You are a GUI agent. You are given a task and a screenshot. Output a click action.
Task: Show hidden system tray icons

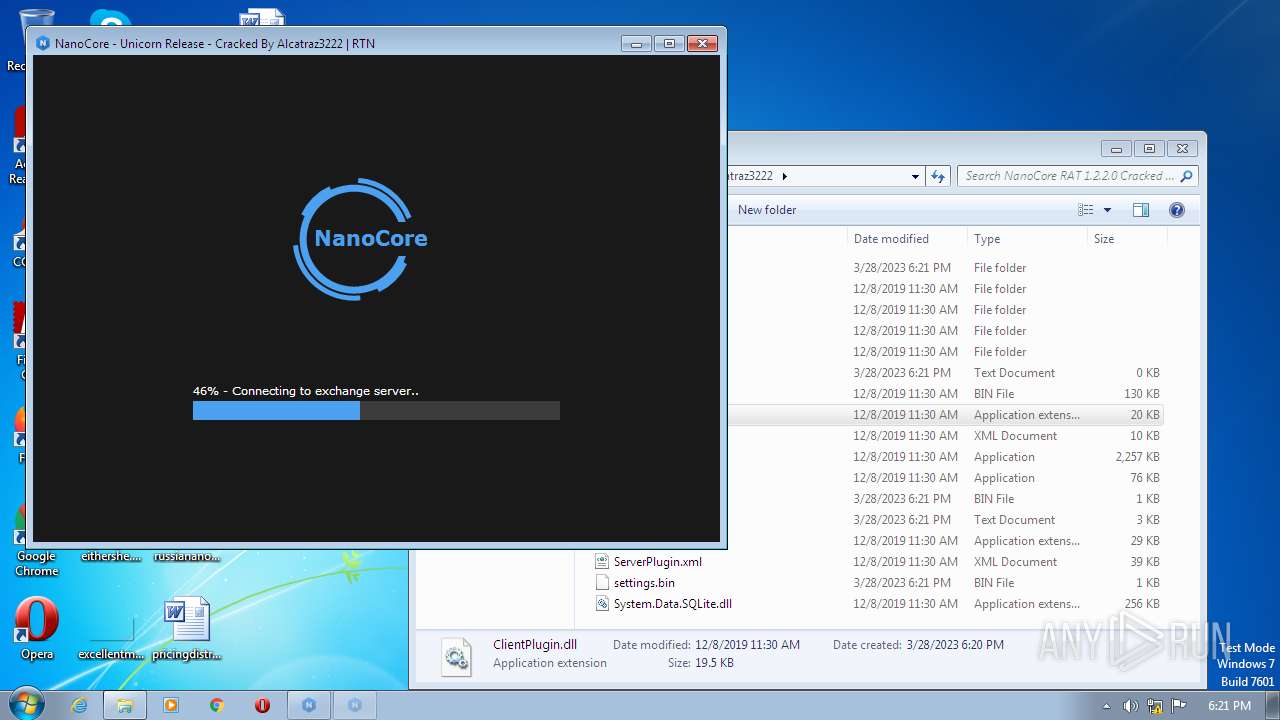1106,706
